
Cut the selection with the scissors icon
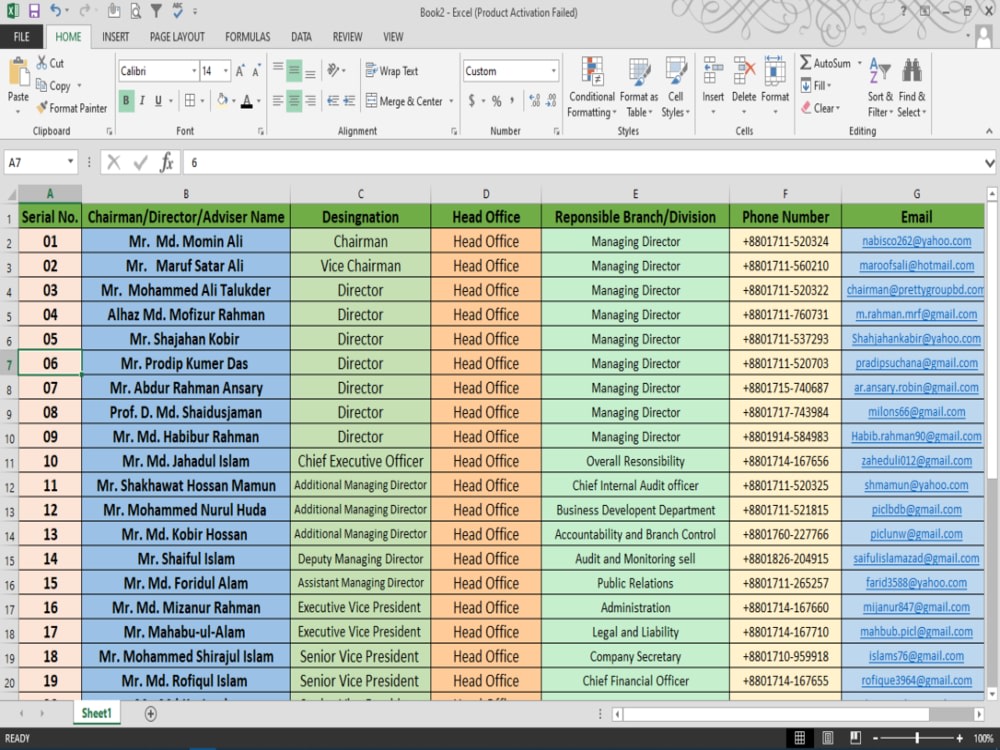(x=42, y=62)
